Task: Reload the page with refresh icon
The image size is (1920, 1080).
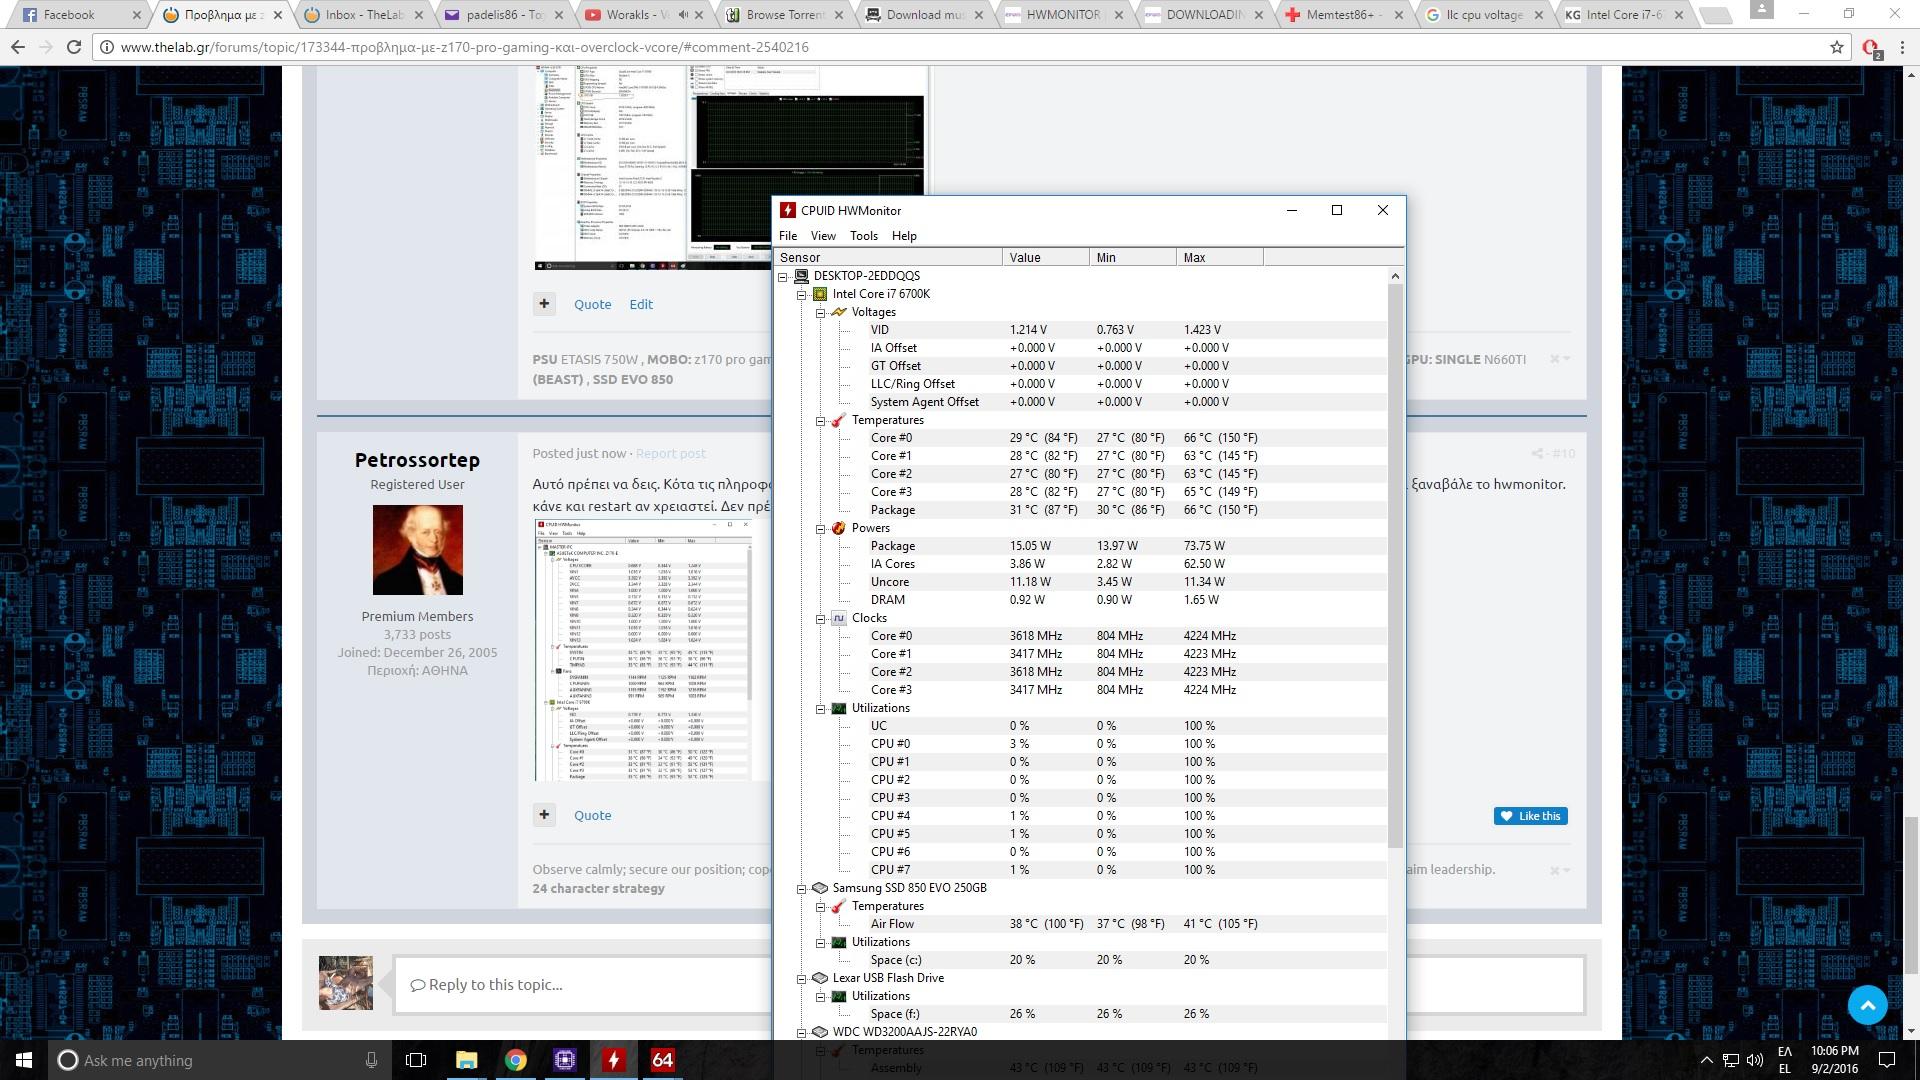Action: pos(74,47)
